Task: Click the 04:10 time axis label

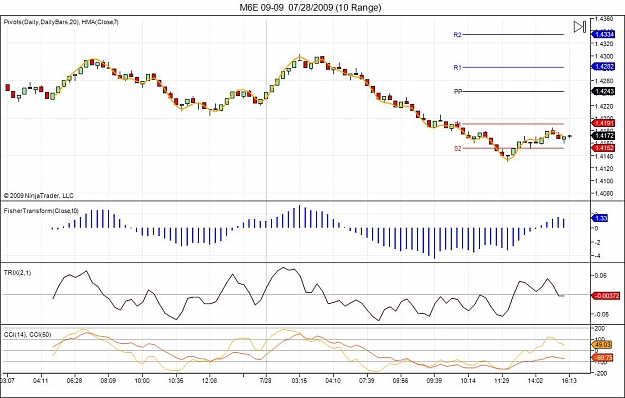Action: click(x=333, y=380)
